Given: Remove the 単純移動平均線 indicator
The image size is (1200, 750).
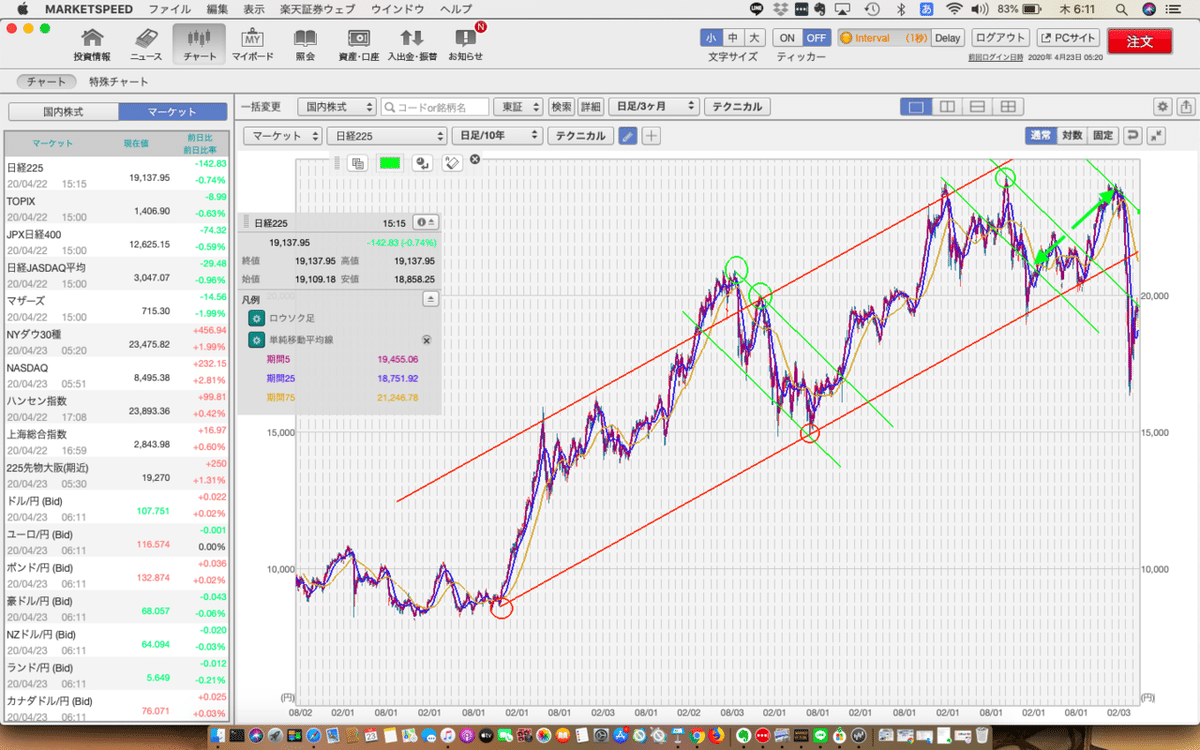Looking at the screenshot, I should (426, 340).
